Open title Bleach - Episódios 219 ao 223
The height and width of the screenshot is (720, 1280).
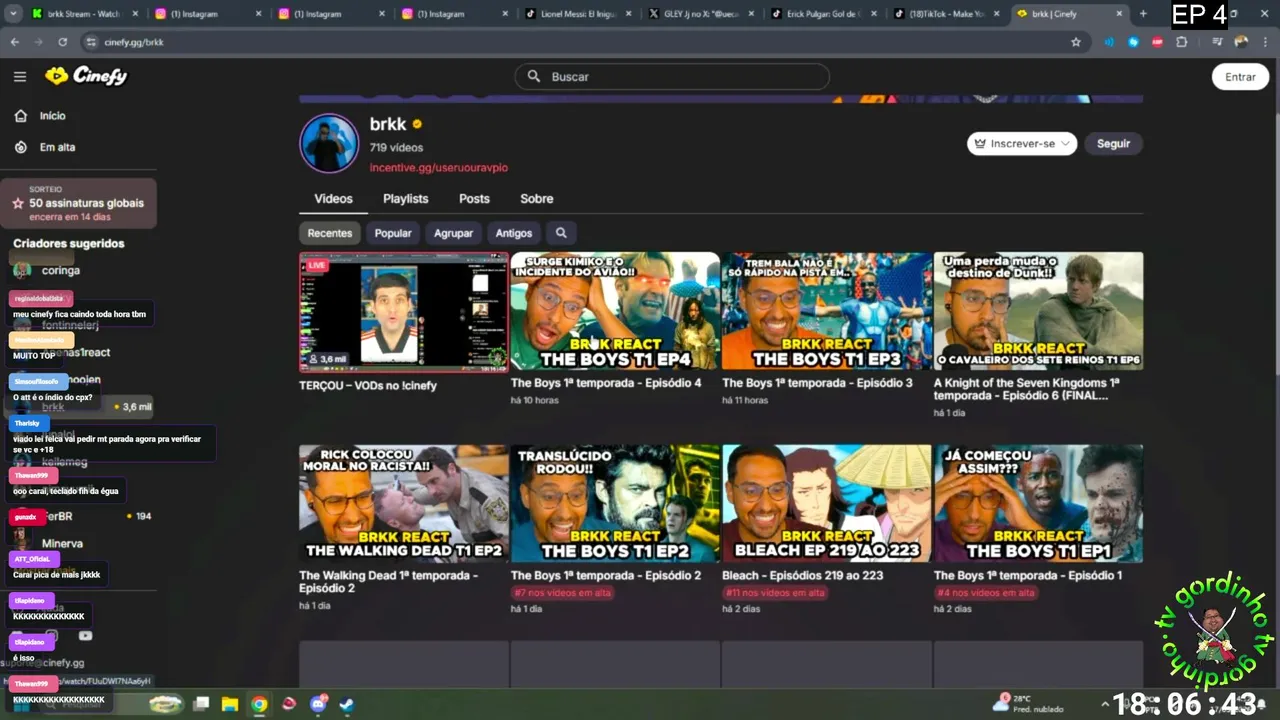(x=803, y=576)
